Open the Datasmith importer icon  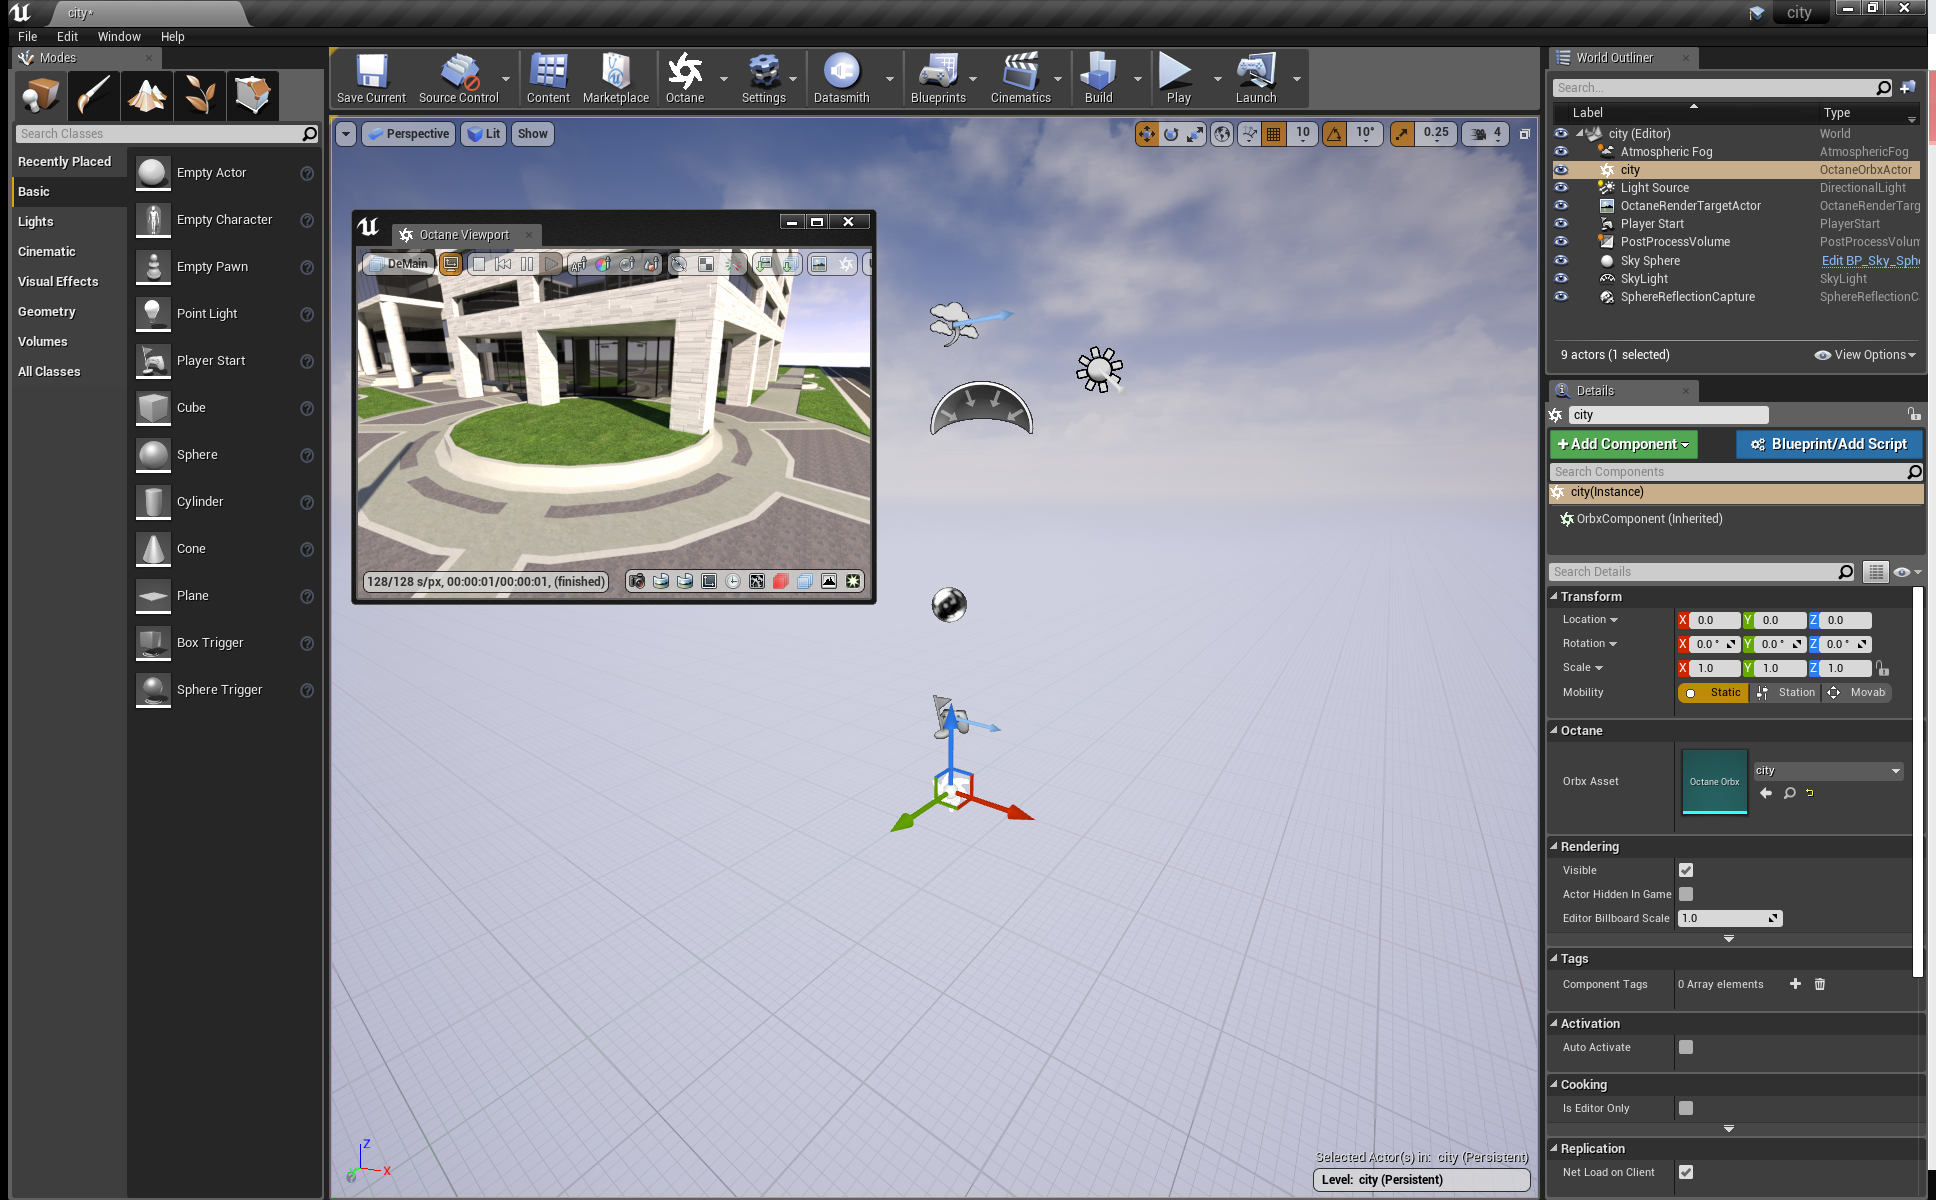[841, 78]
